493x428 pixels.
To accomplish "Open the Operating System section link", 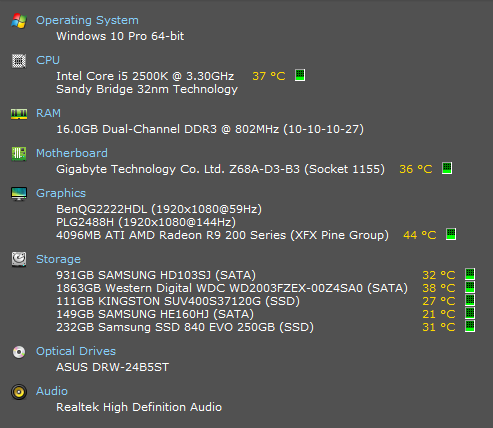I will [x=87, y=20].
